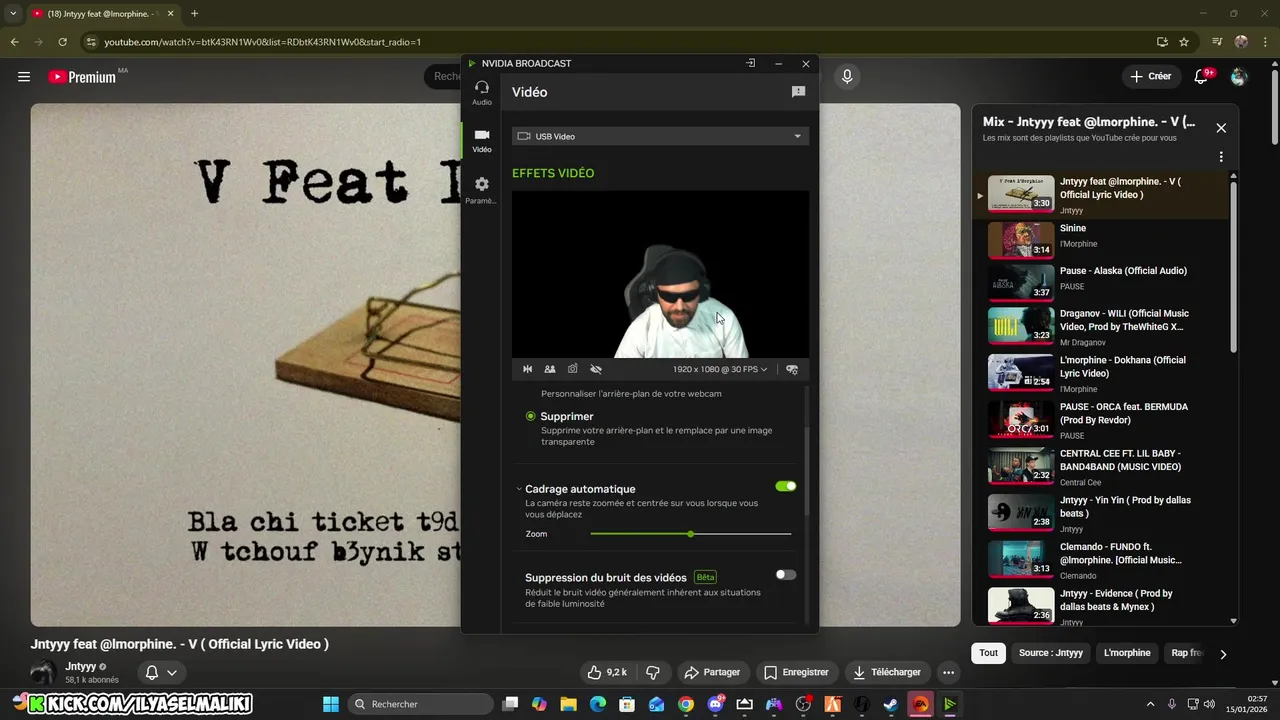Open File Explorer from the taskbar
1280x720 pixels.
tap(568, 704)
